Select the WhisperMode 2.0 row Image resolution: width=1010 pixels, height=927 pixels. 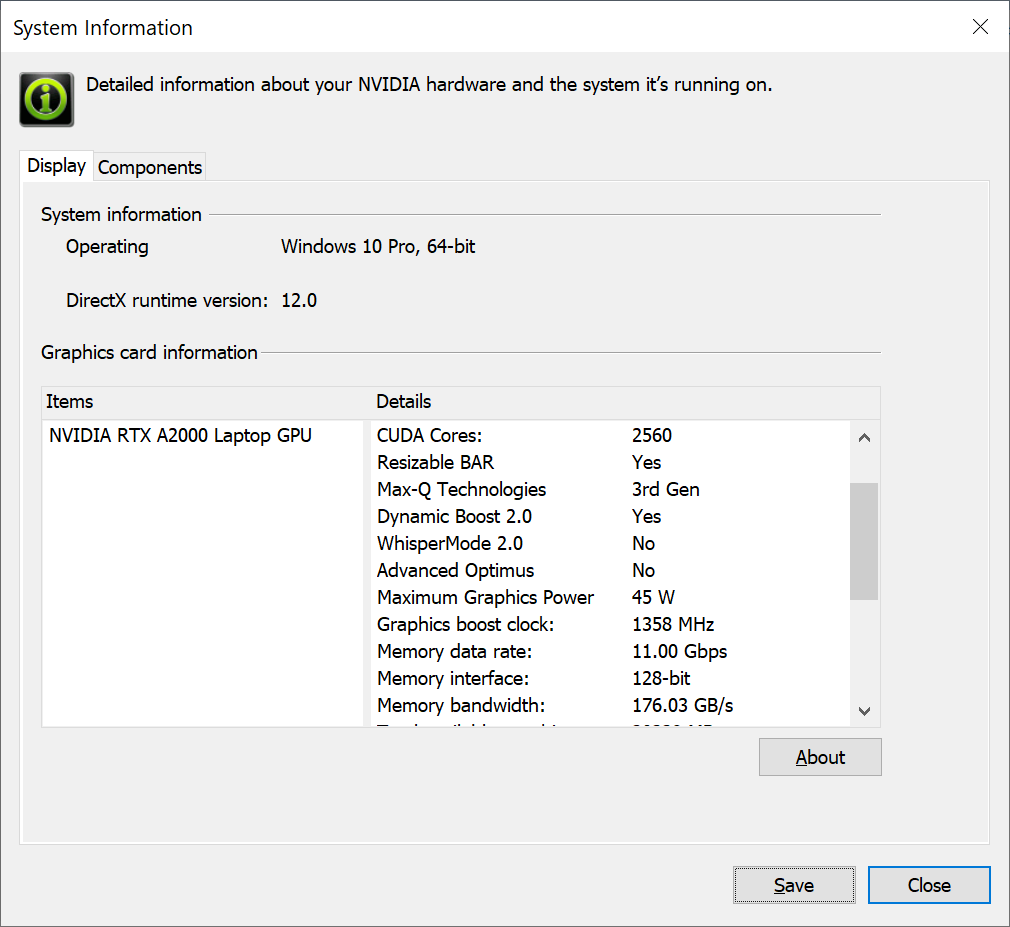pyautogui.click(x=611, y=544)
